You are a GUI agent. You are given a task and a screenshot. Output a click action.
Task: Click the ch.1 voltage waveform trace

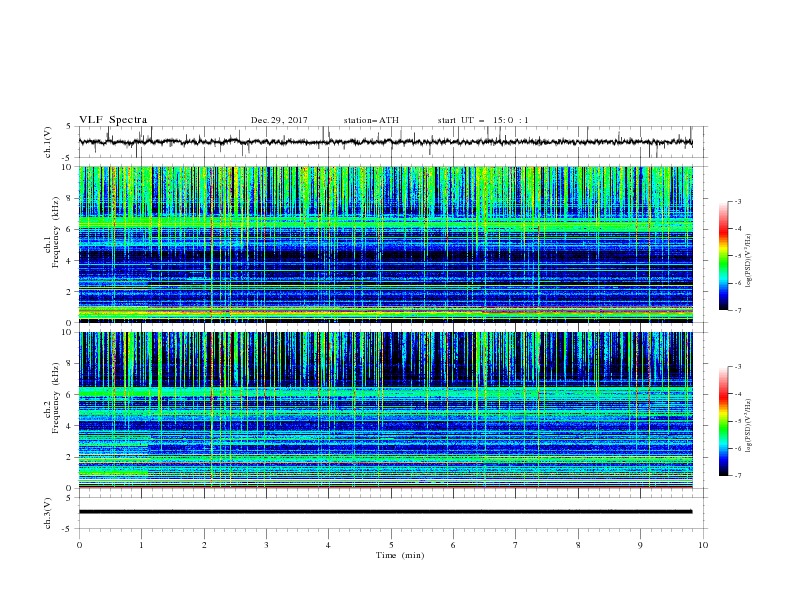click(385, 142)
